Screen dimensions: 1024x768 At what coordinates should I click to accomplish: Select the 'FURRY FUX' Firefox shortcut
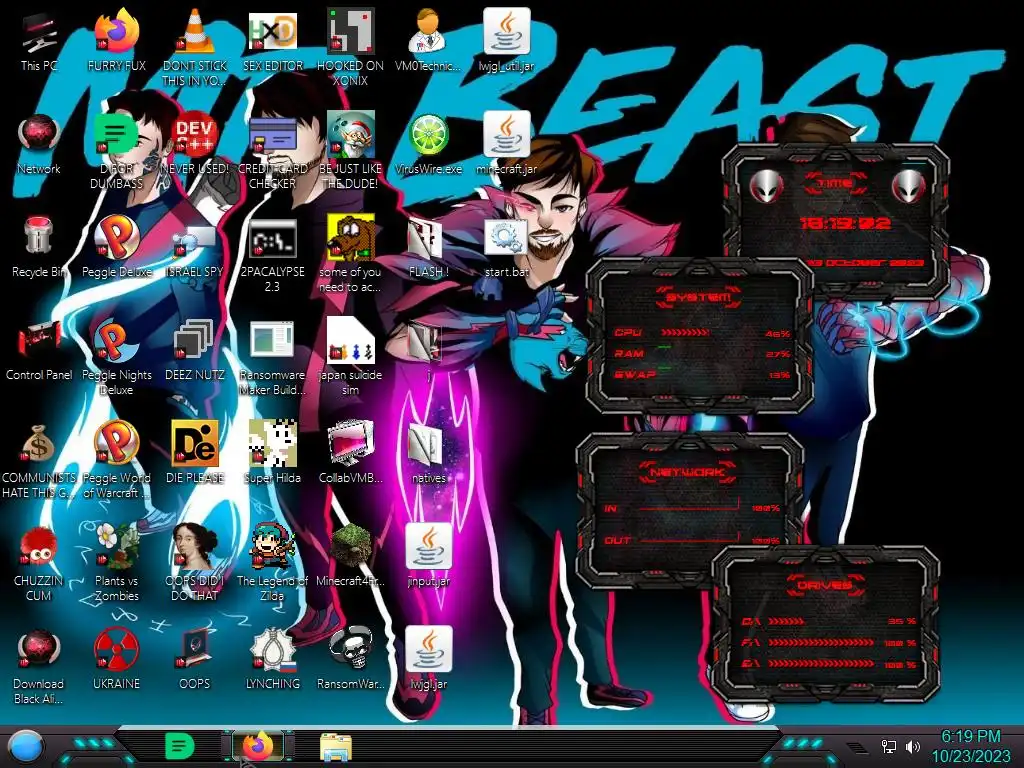(x=116, y=31)
